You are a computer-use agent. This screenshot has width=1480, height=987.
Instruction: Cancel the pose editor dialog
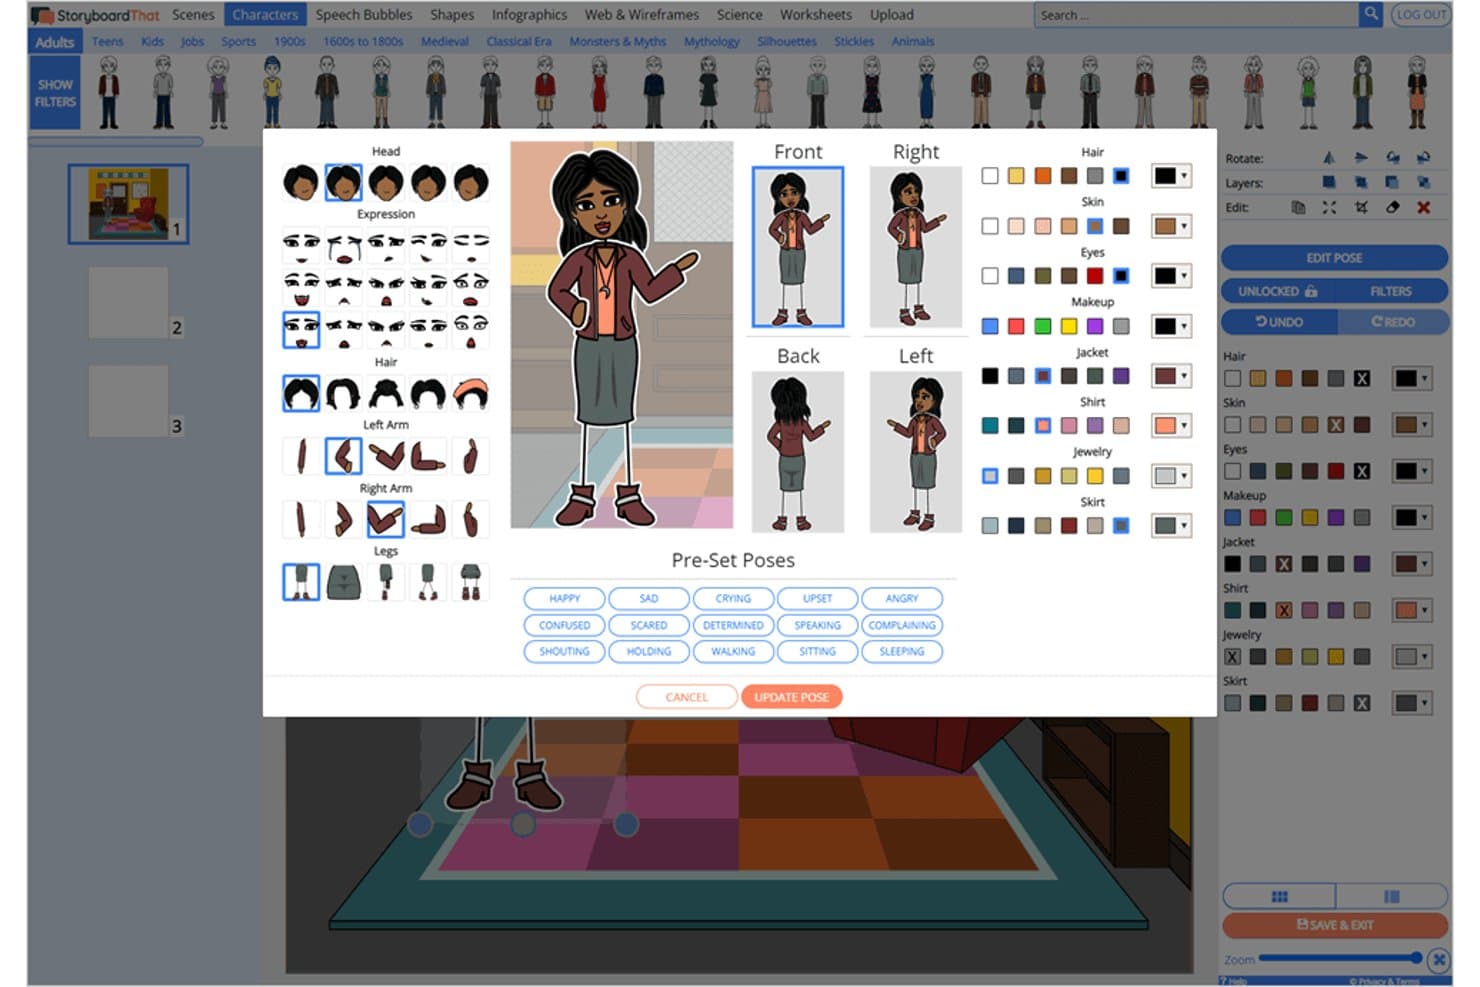point(686,697)
